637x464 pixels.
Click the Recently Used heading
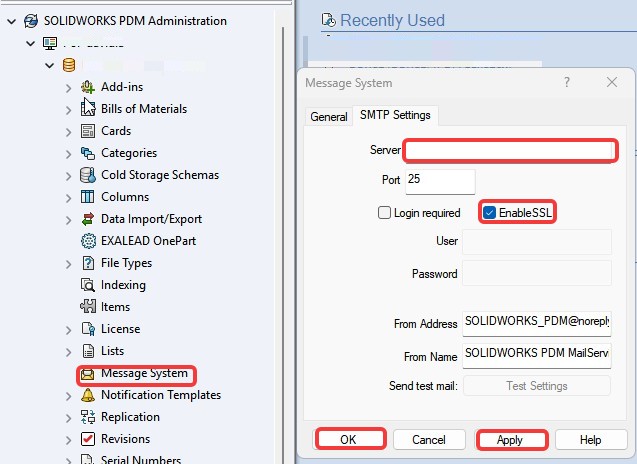point(392,20)
